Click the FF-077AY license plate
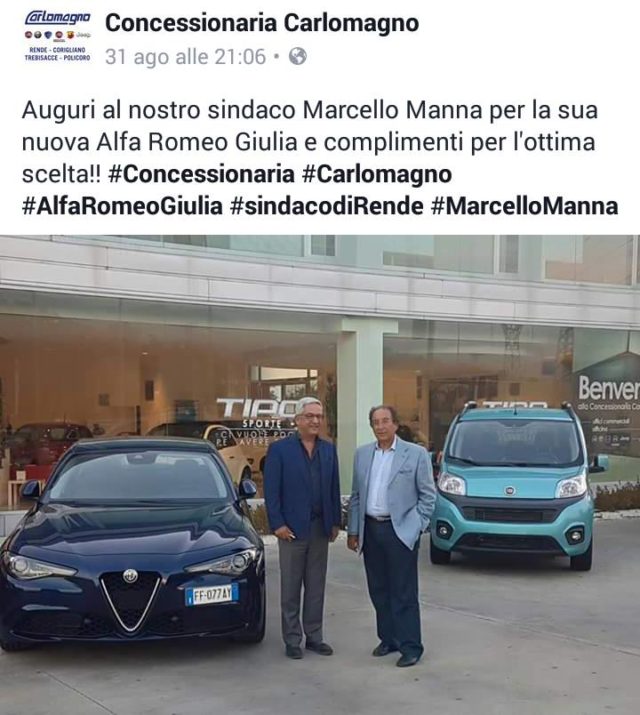 [x=212, y=595]
